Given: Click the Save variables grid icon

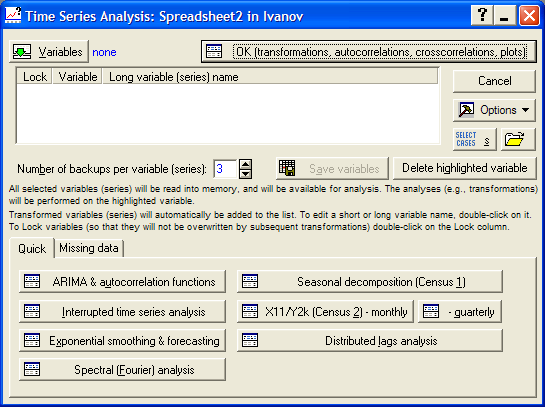Looking at the screenshot, I should 287,168.
